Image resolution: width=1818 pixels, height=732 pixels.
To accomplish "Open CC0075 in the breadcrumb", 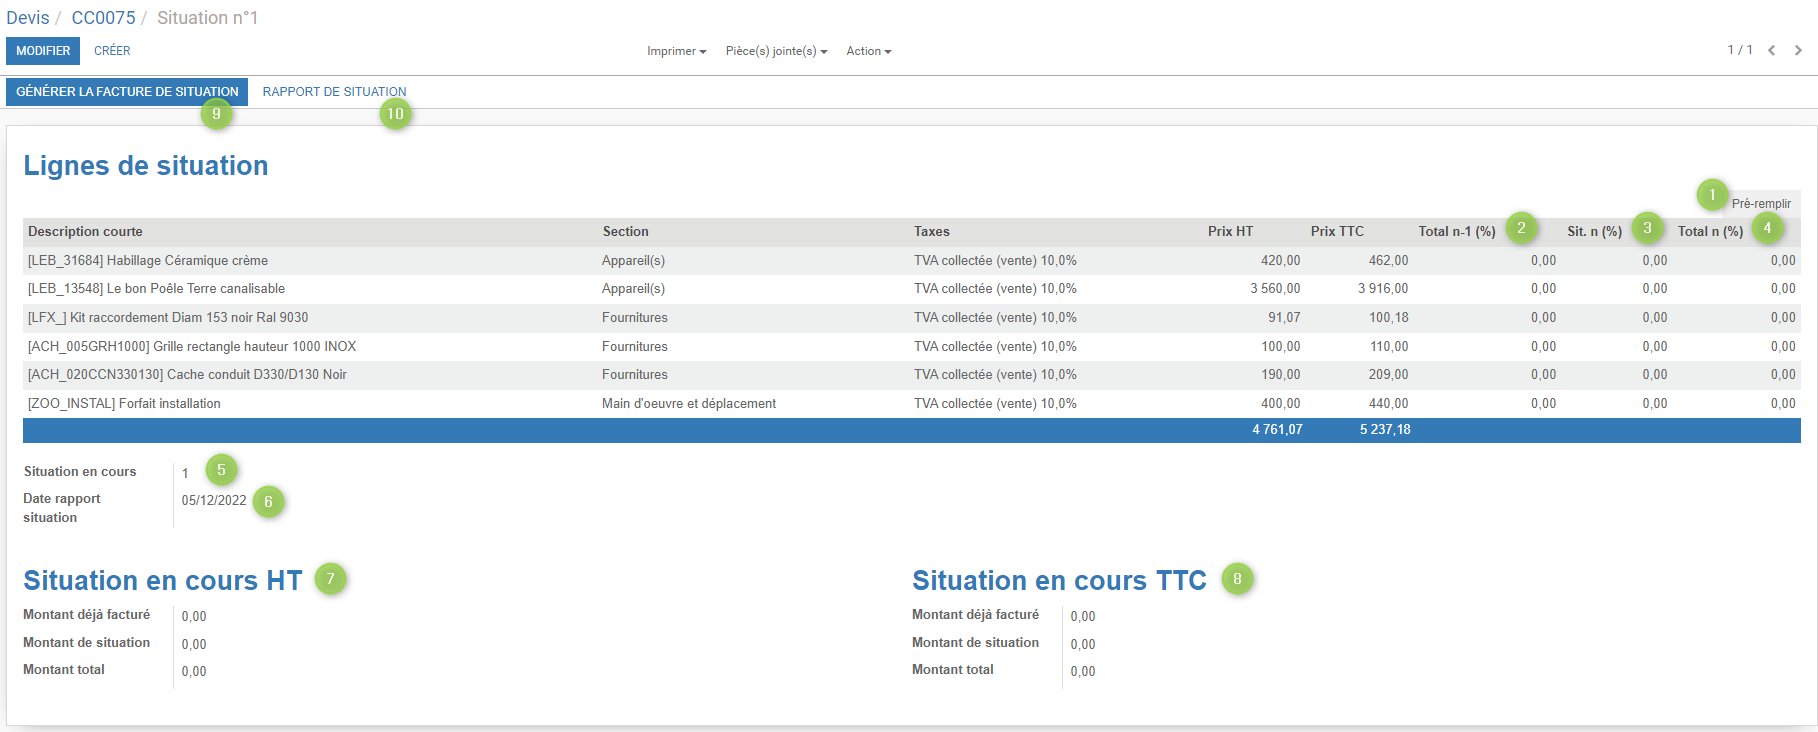I will click(x=103, y=18).
